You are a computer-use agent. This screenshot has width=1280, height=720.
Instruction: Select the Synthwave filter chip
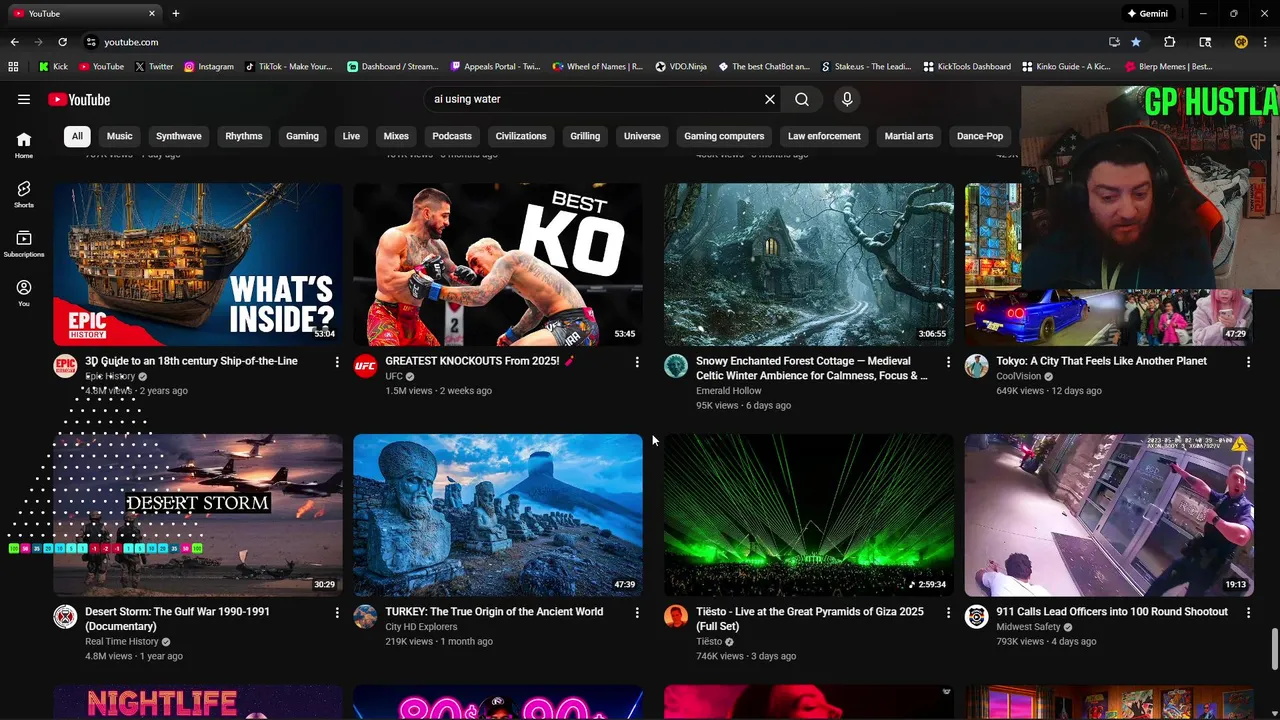coord(179,136)
